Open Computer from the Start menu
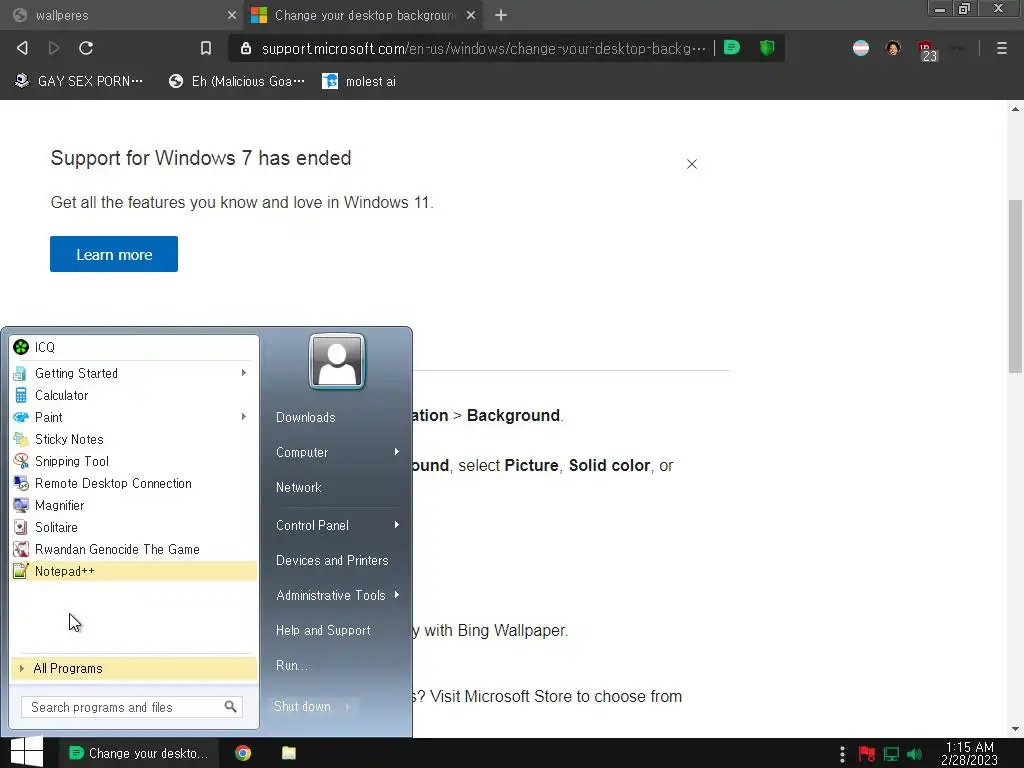 coord(302,453)
